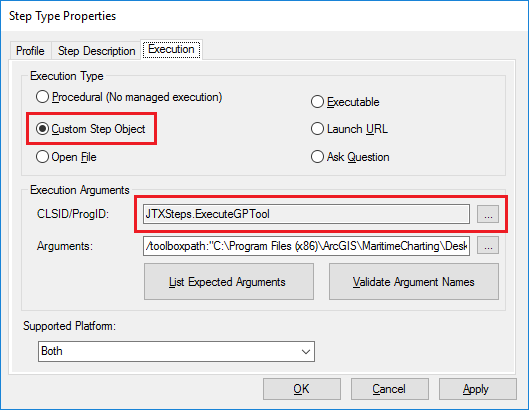
Task: Open the CLSID/ProgID browse ellipsis button
Action: coord(488,214)
